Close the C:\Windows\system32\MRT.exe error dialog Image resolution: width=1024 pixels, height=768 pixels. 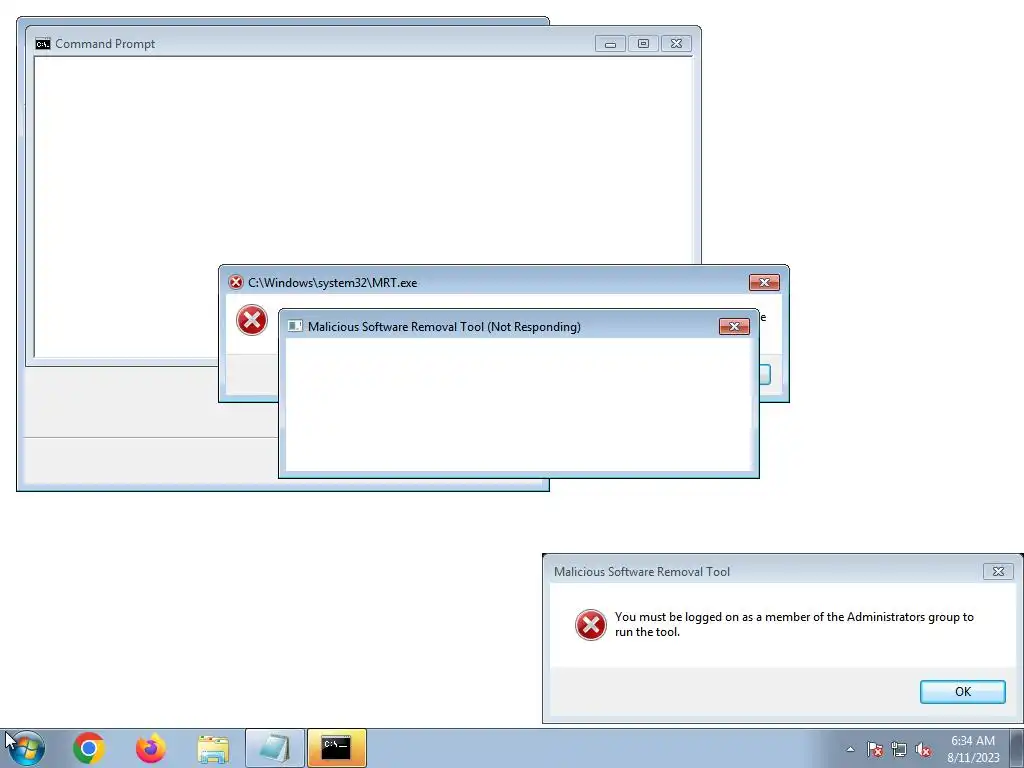pyautogui.click(x=764, y=282)
